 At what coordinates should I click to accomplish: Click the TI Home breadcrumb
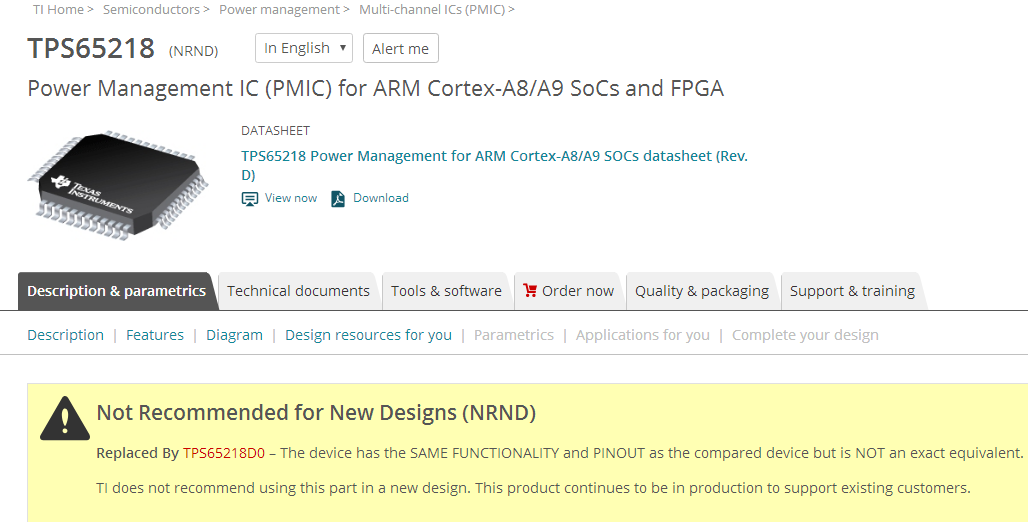click(58, 9)
